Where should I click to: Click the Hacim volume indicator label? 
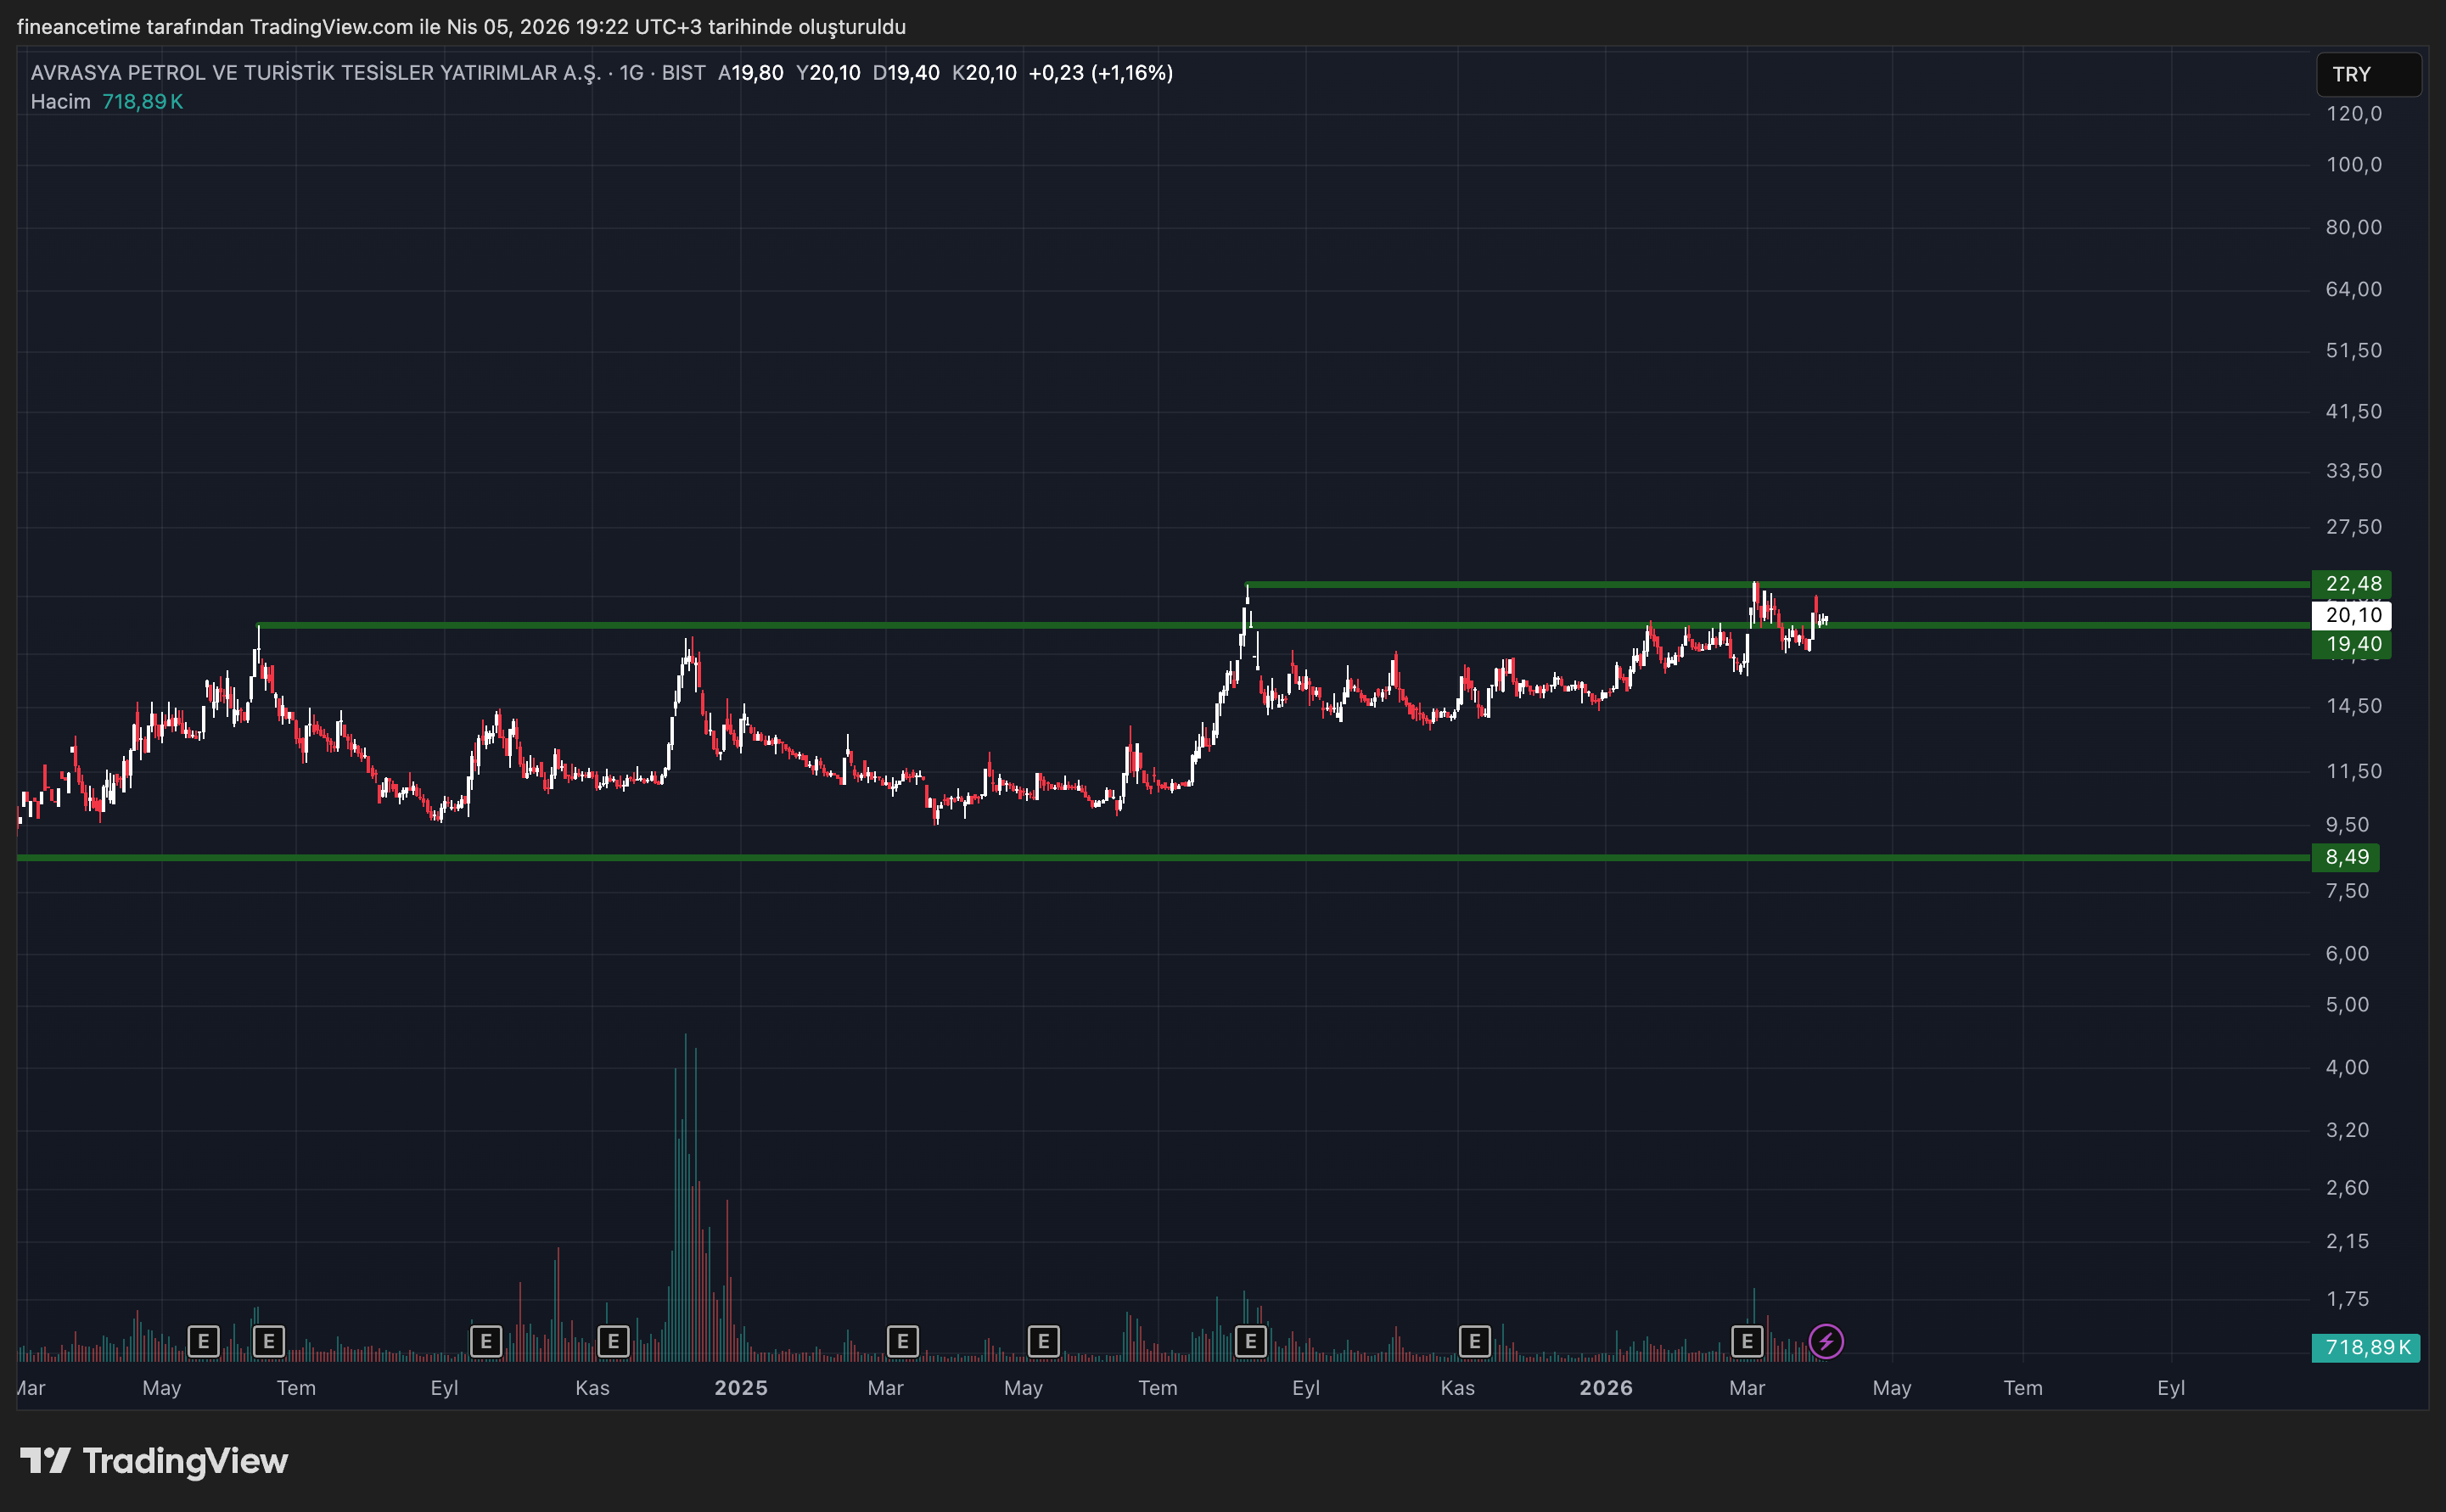click(x=60, y=102)
